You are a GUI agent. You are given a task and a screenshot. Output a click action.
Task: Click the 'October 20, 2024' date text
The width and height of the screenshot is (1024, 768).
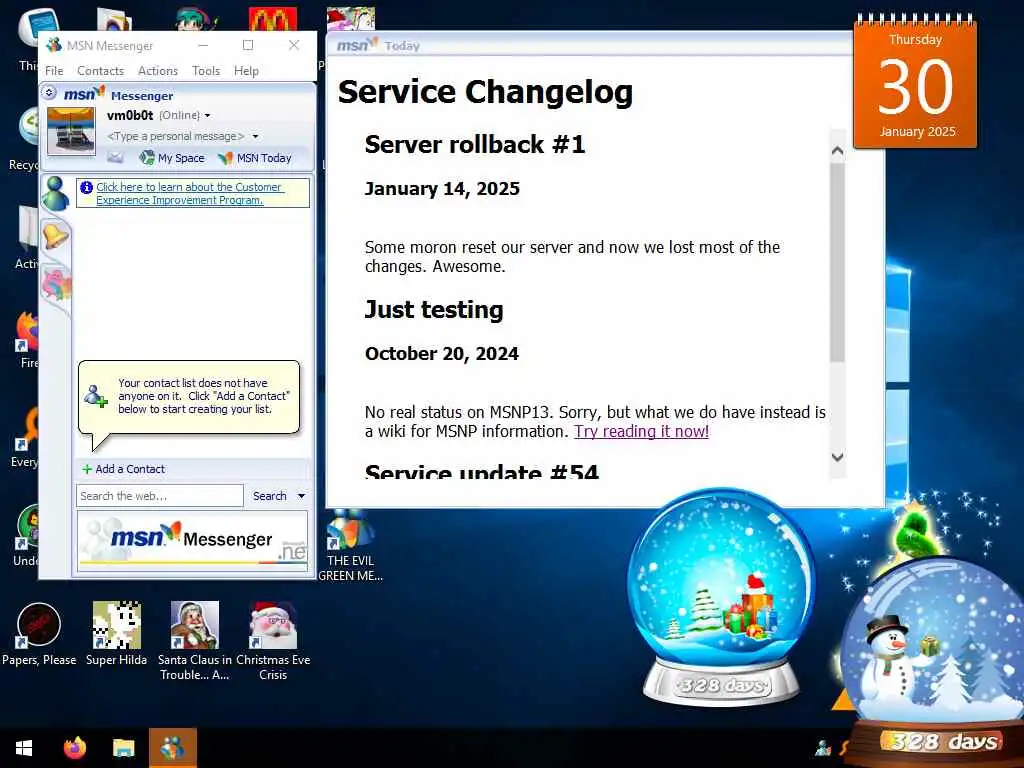(441, 353)
